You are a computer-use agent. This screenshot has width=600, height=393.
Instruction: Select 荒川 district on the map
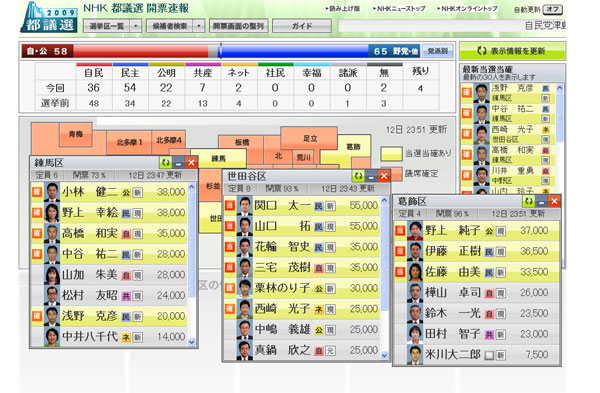[x=304, y=157]
